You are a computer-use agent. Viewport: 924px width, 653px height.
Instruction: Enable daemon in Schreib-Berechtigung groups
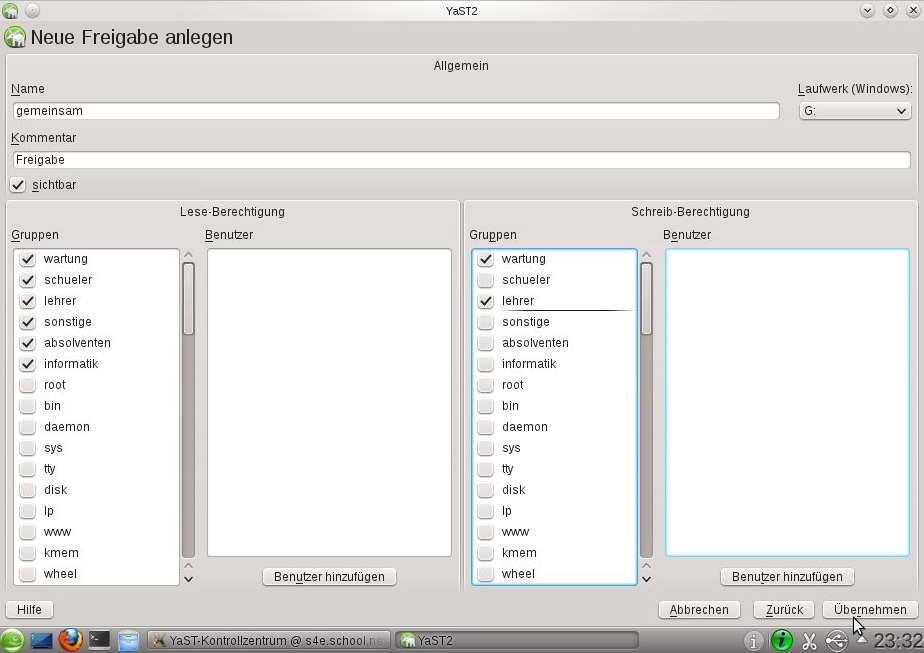click(485, 427)
